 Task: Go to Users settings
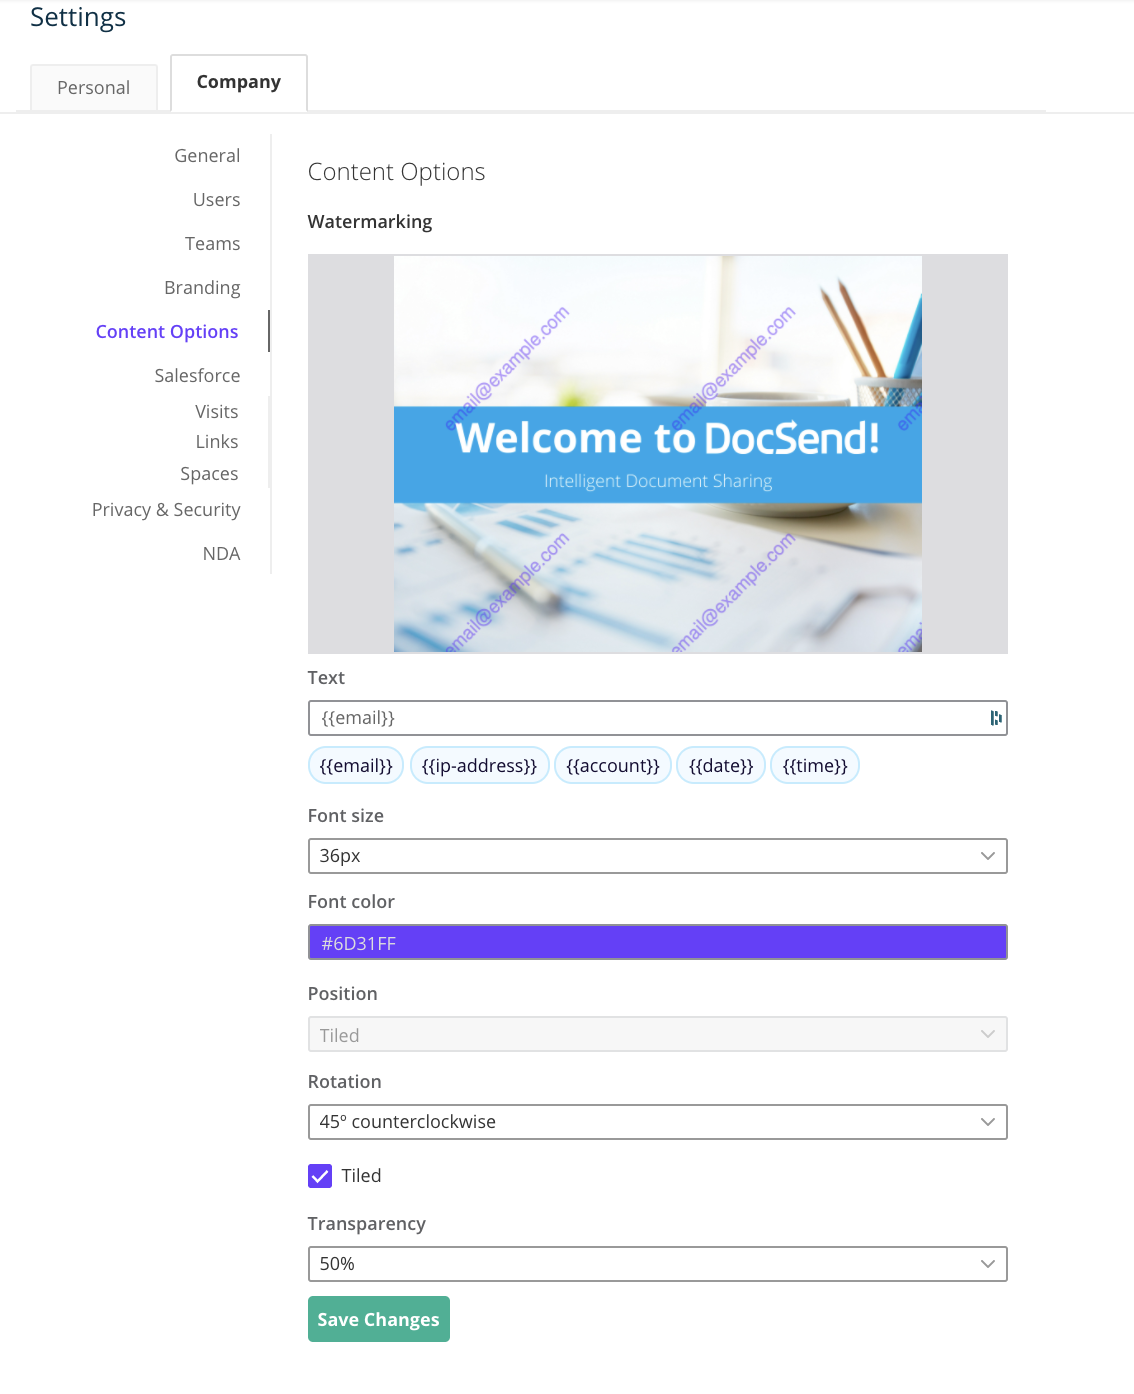(x=217, y=200)
